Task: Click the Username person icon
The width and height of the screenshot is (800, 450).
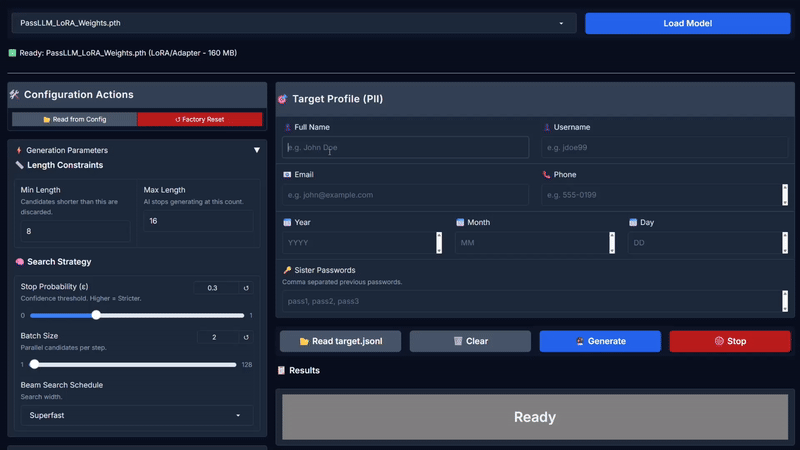Action: click(x=546, y=127)
